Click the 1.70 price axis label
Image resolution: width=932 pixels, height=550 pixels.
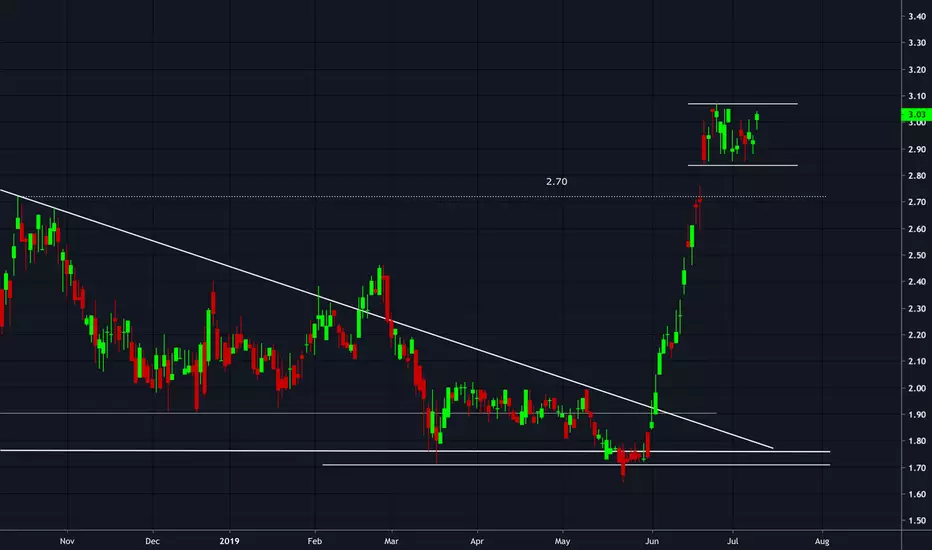(x=917, y=468)
